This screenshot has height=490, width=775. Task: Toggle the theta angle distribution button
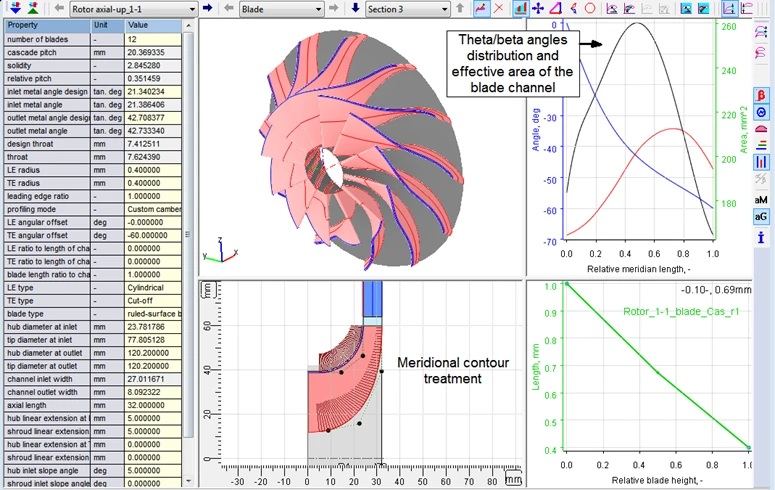761,112
